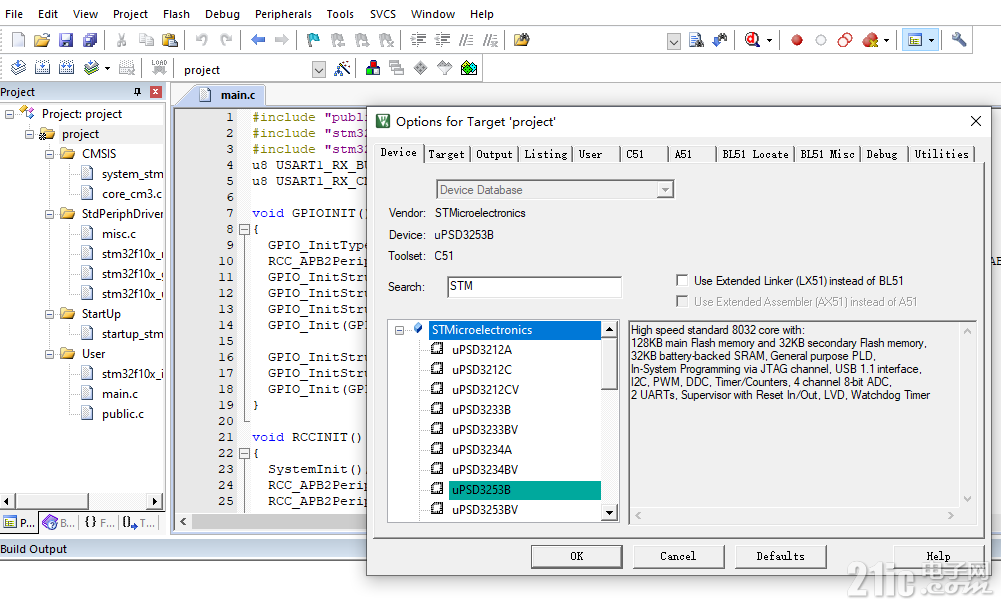Click the Build target icon
Screen dimensions: 1001x604
42,67
